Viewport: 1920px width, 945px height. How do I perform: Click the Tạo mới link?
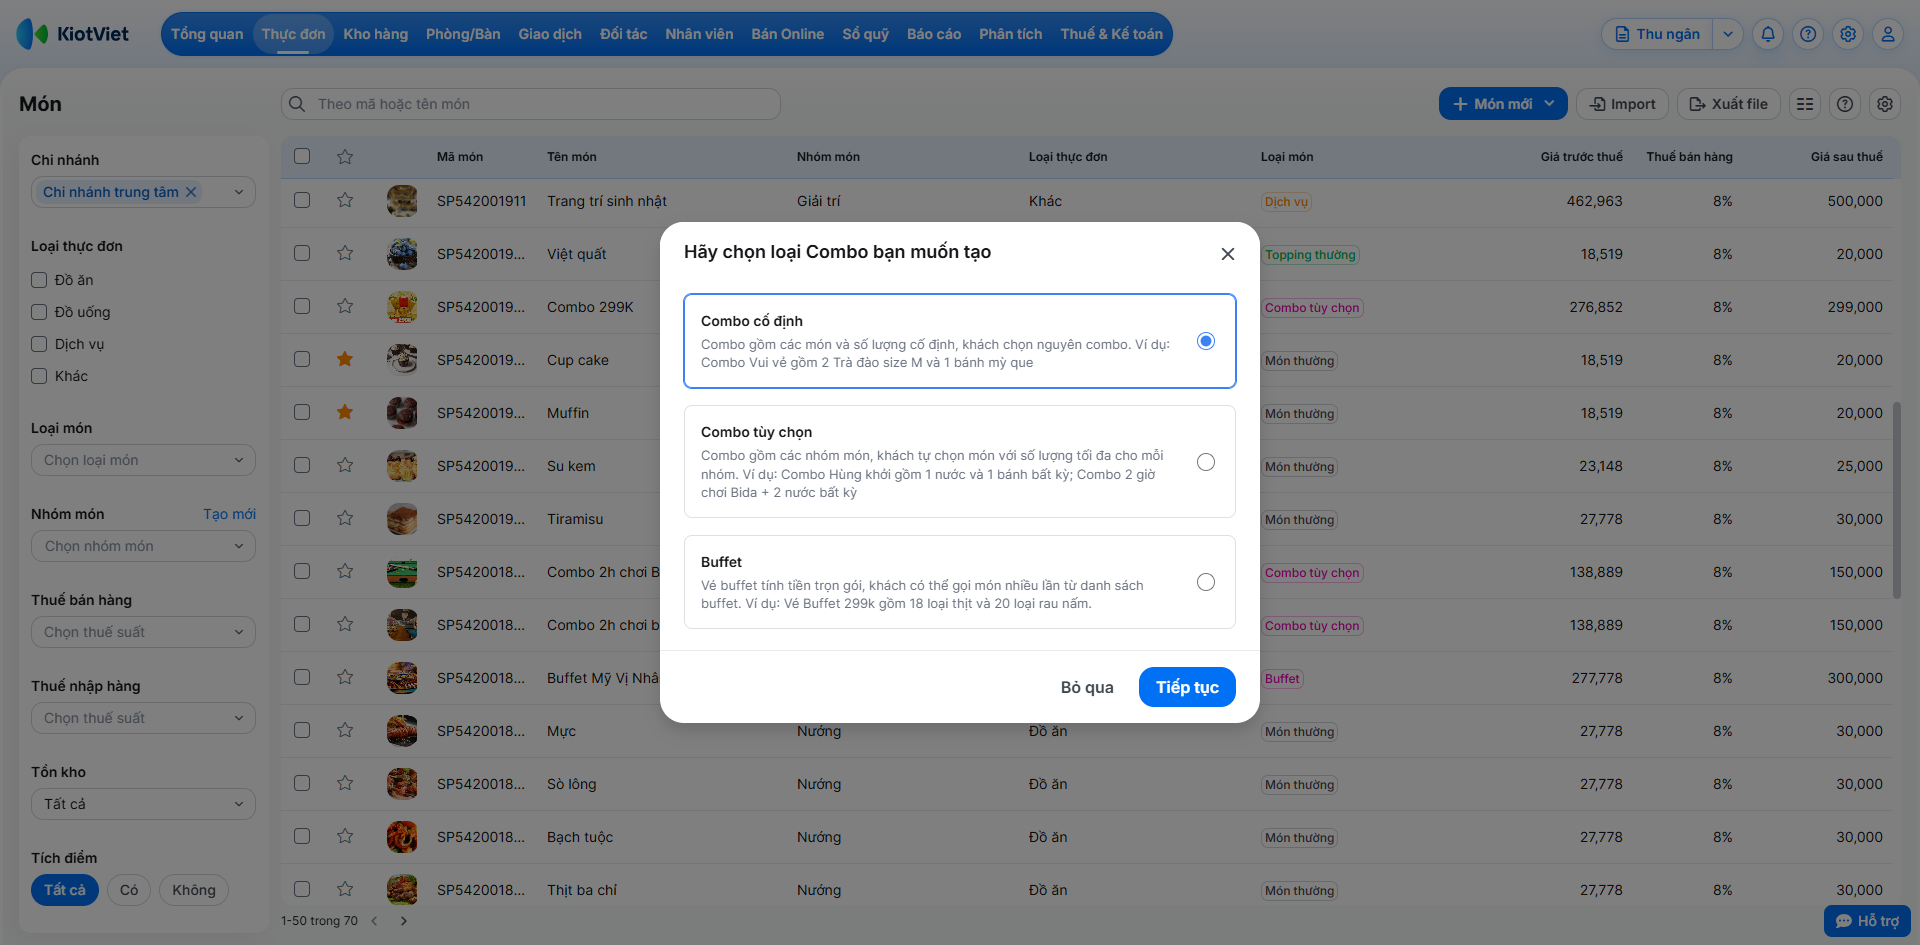[x=229, y=514]
